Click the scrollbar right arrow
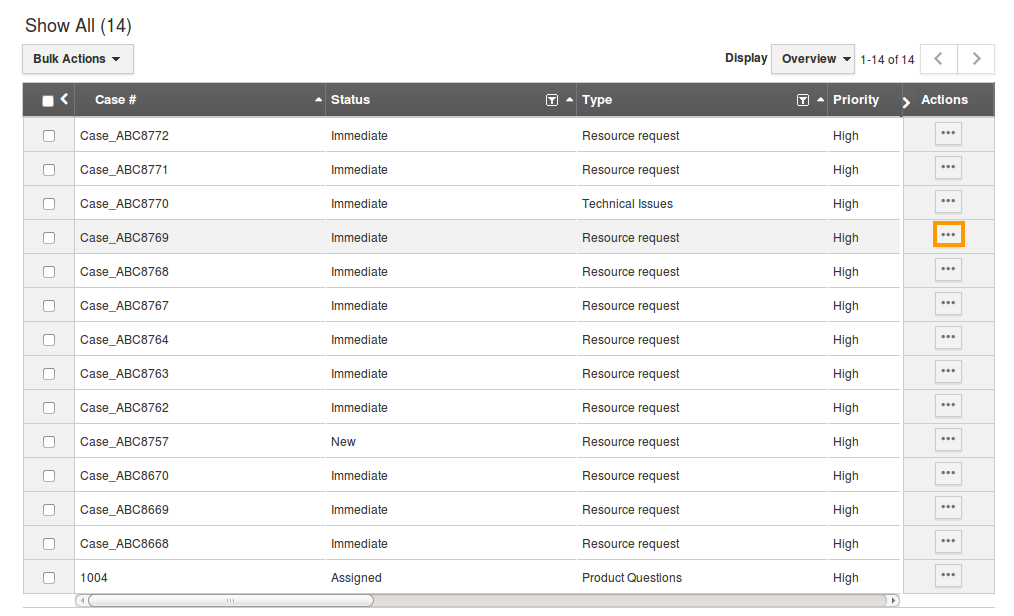 click(x=893, y=601)
